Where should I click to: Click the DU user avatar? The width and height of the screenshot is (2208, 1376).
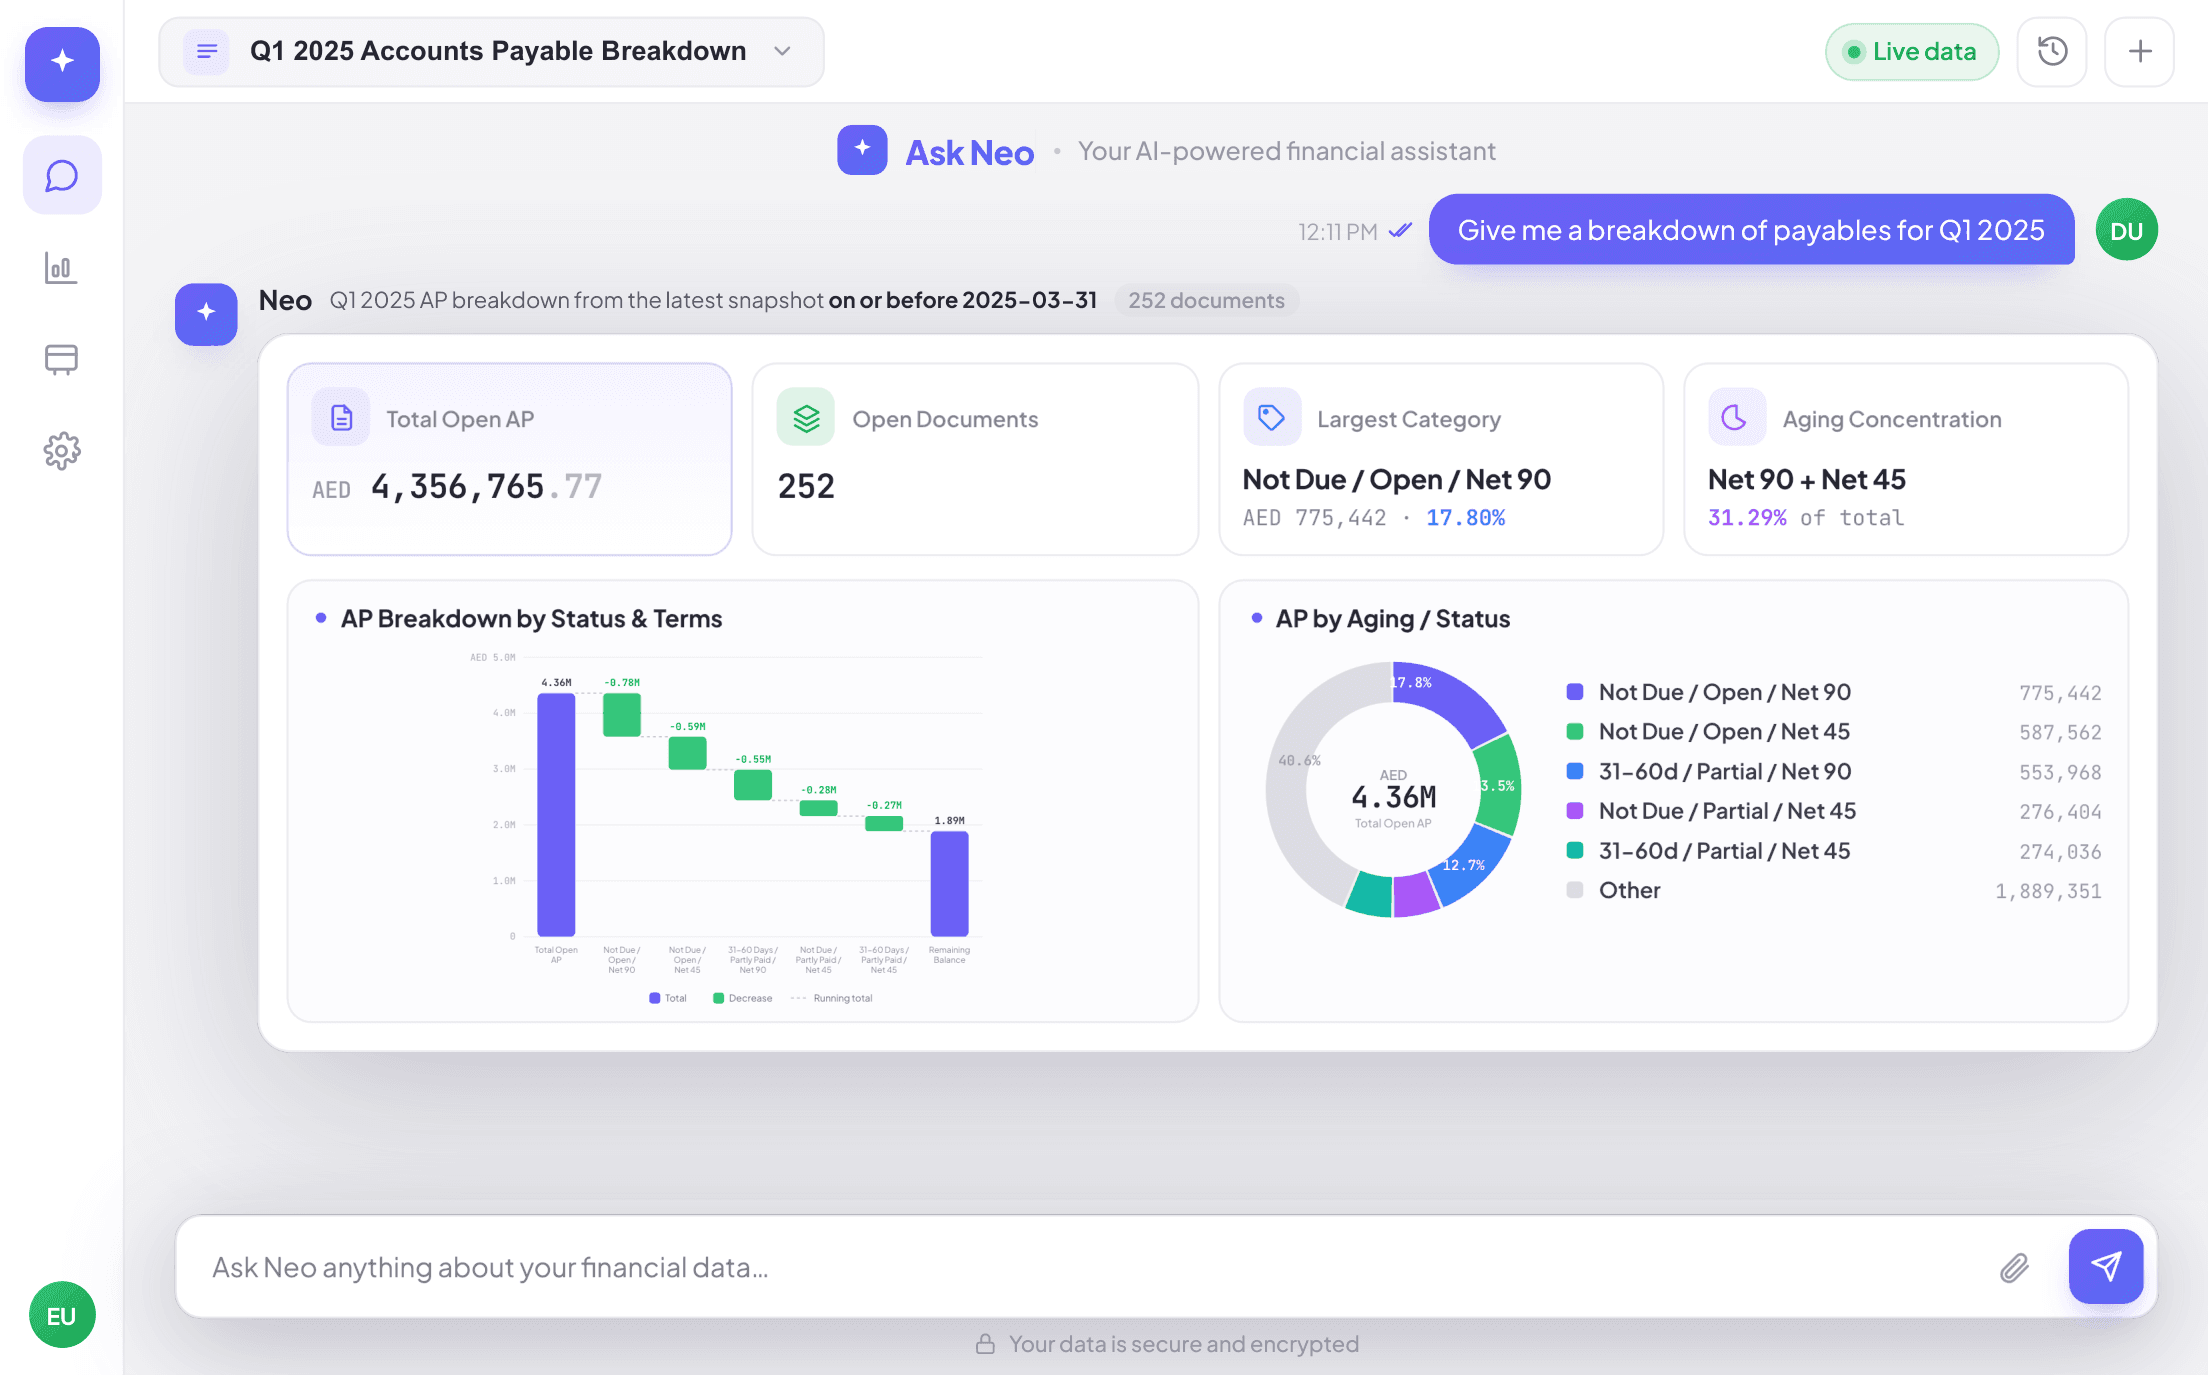[x=2126, y=230]
